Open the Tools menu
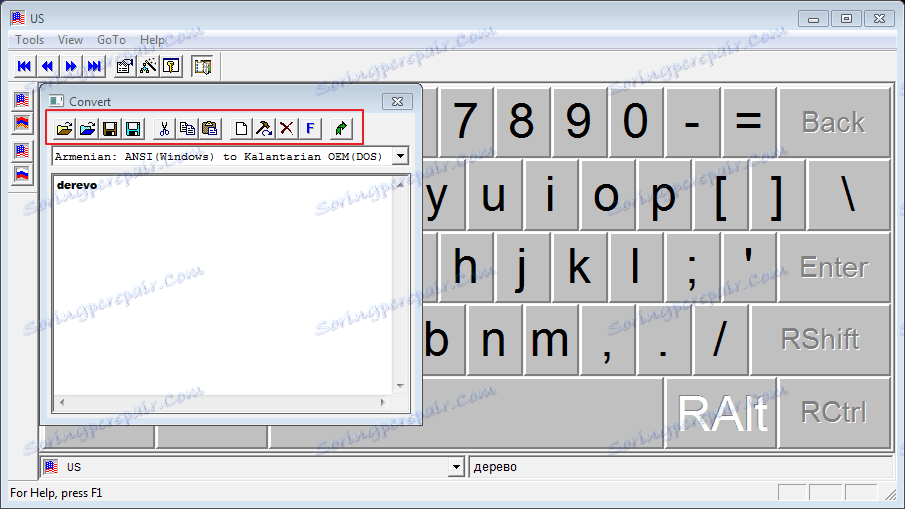 [29, 40]
